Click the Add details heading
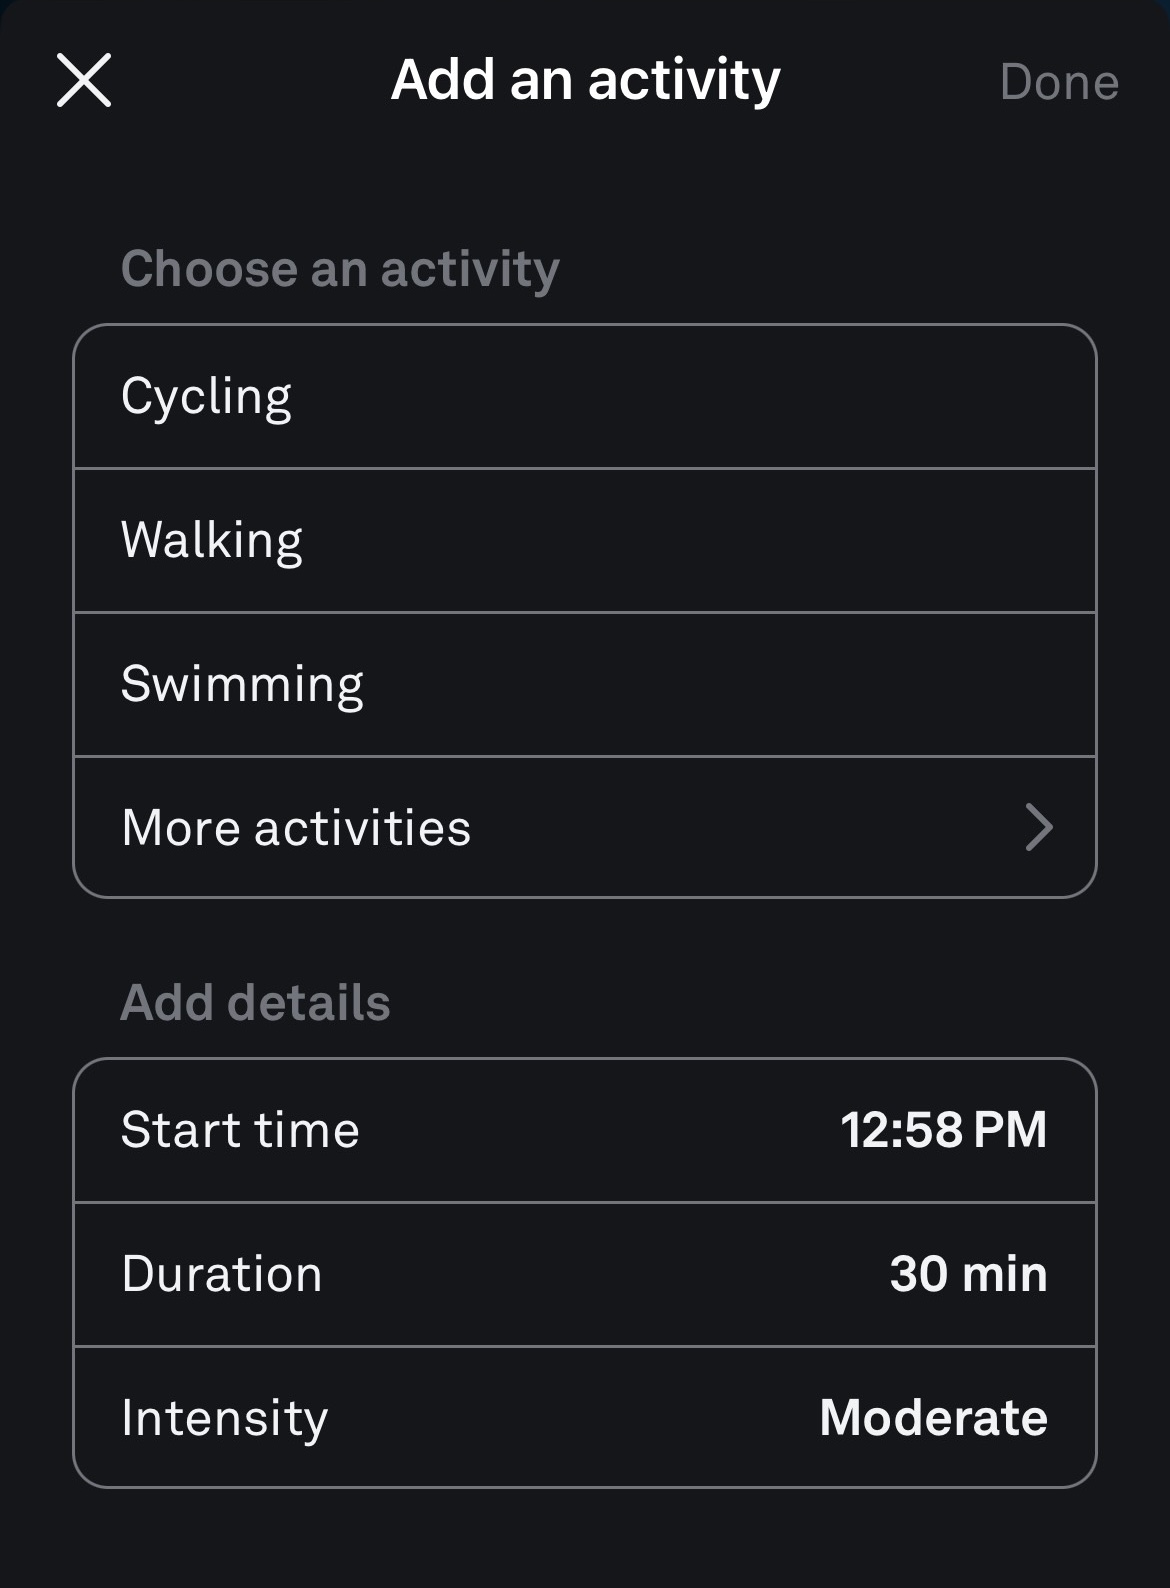Viewport: 1170px width, 1588px height. [255, 1003]
